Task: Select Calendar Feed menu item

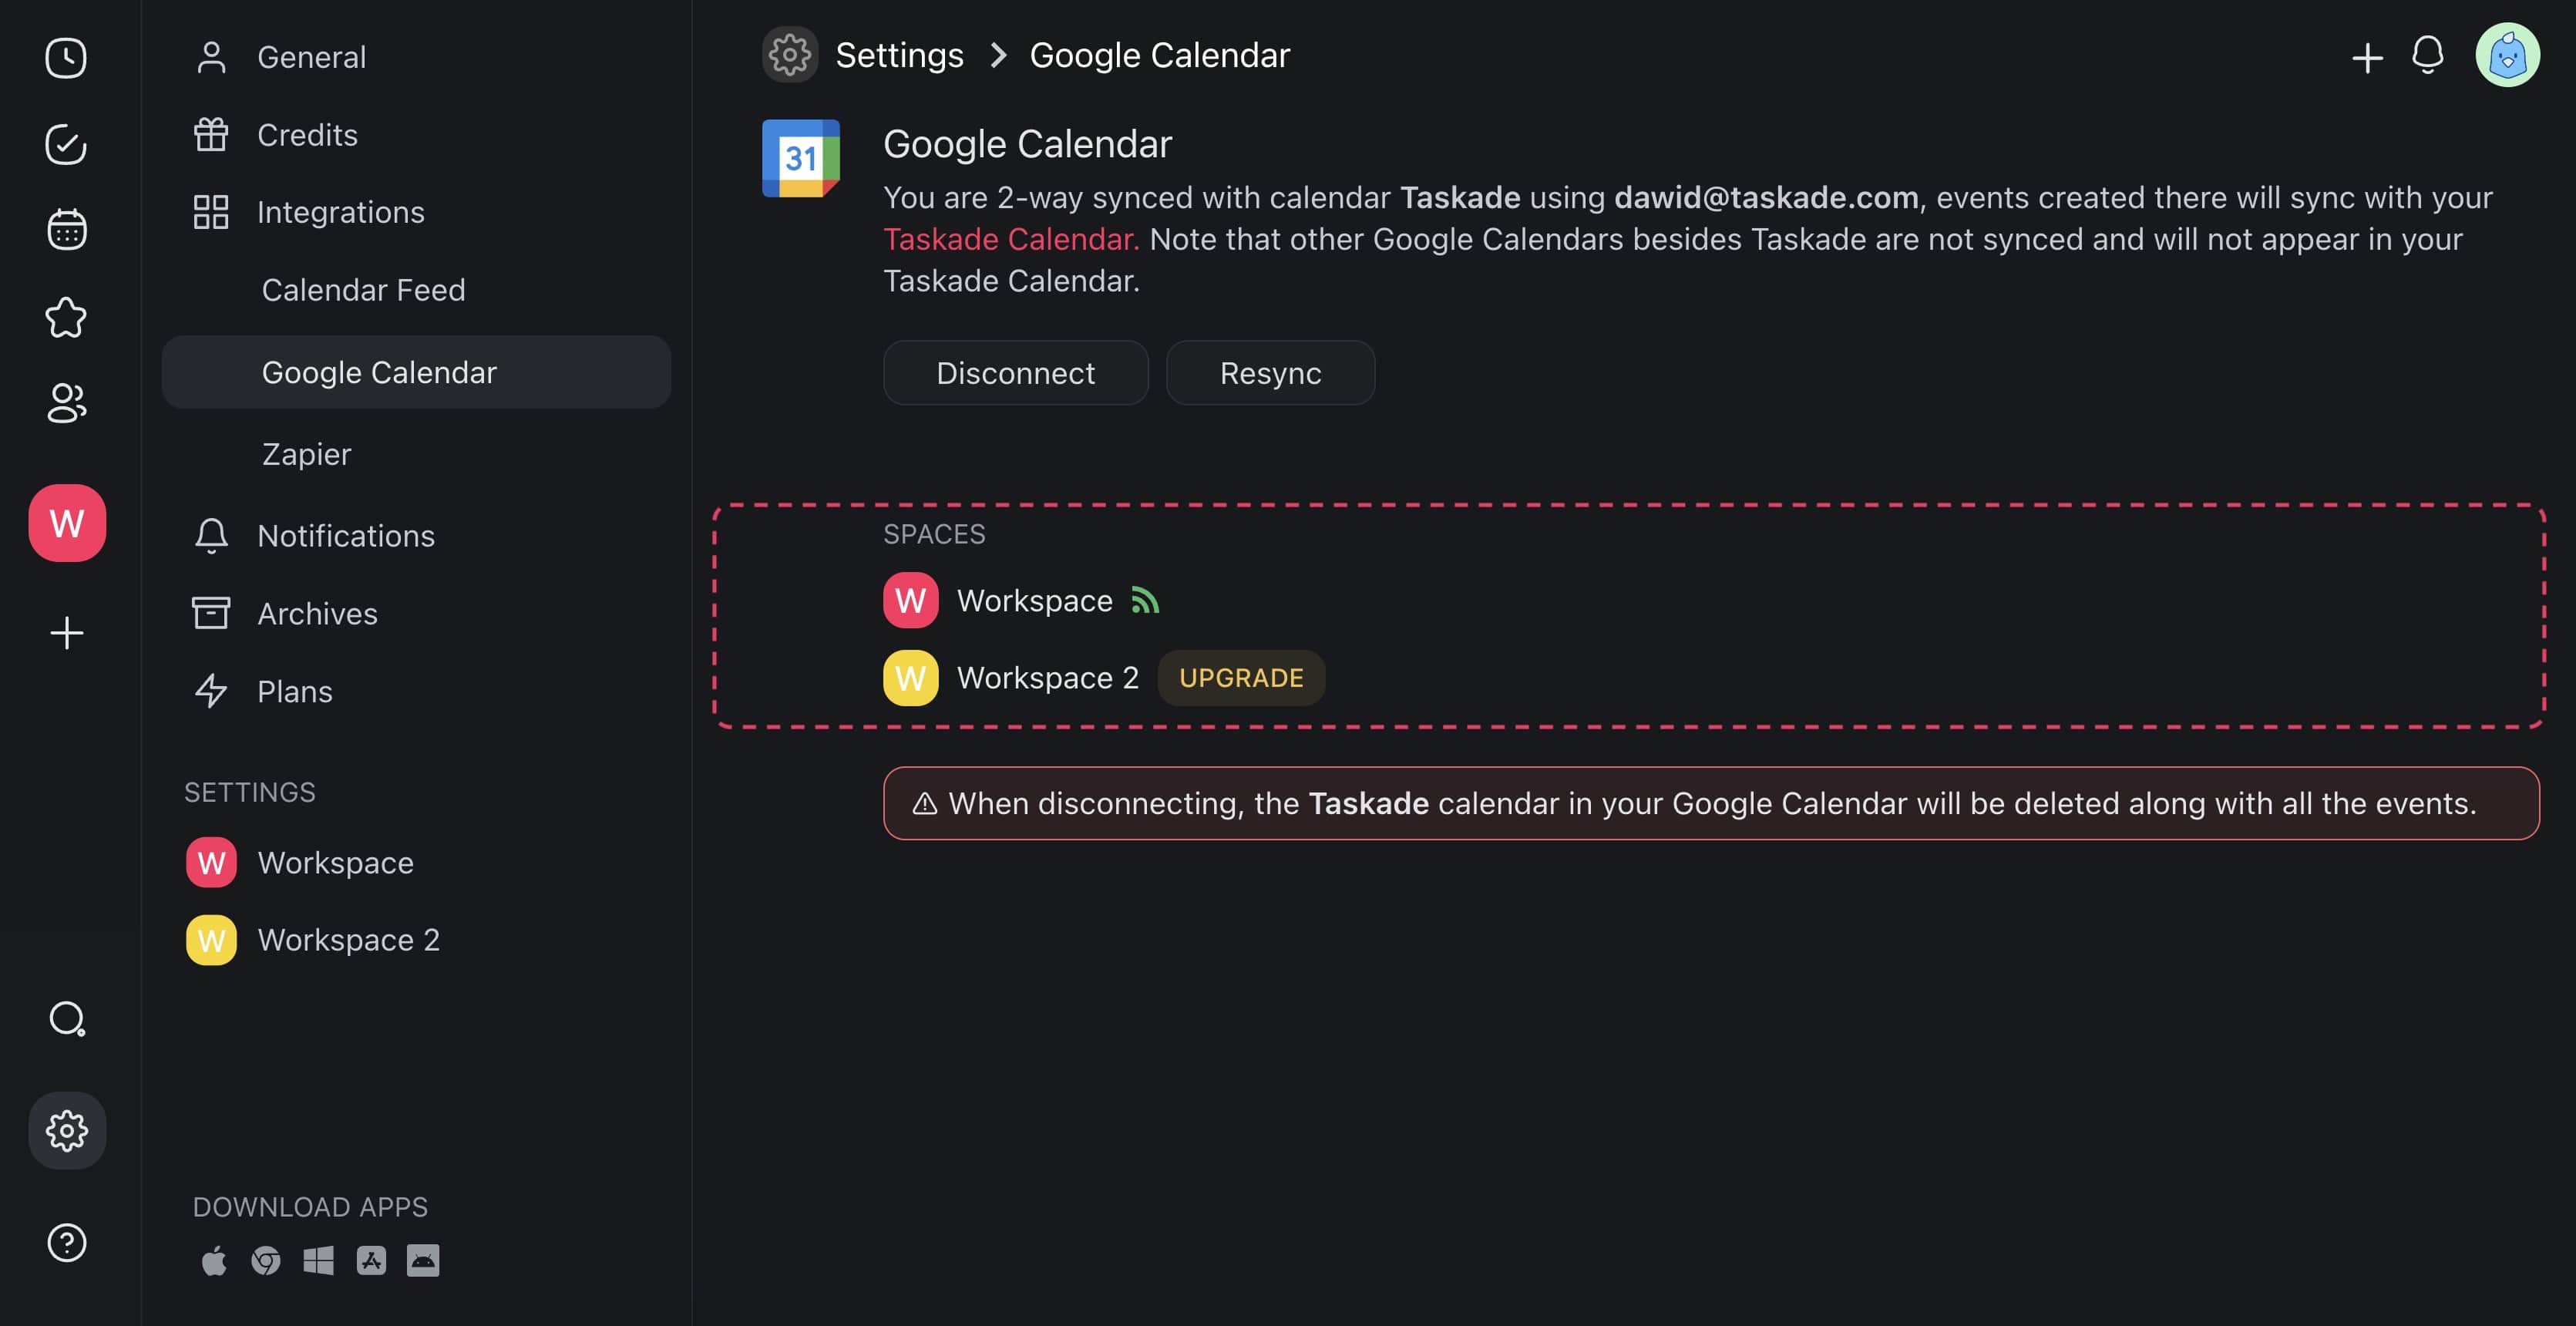Action: [x=363, y=290]
